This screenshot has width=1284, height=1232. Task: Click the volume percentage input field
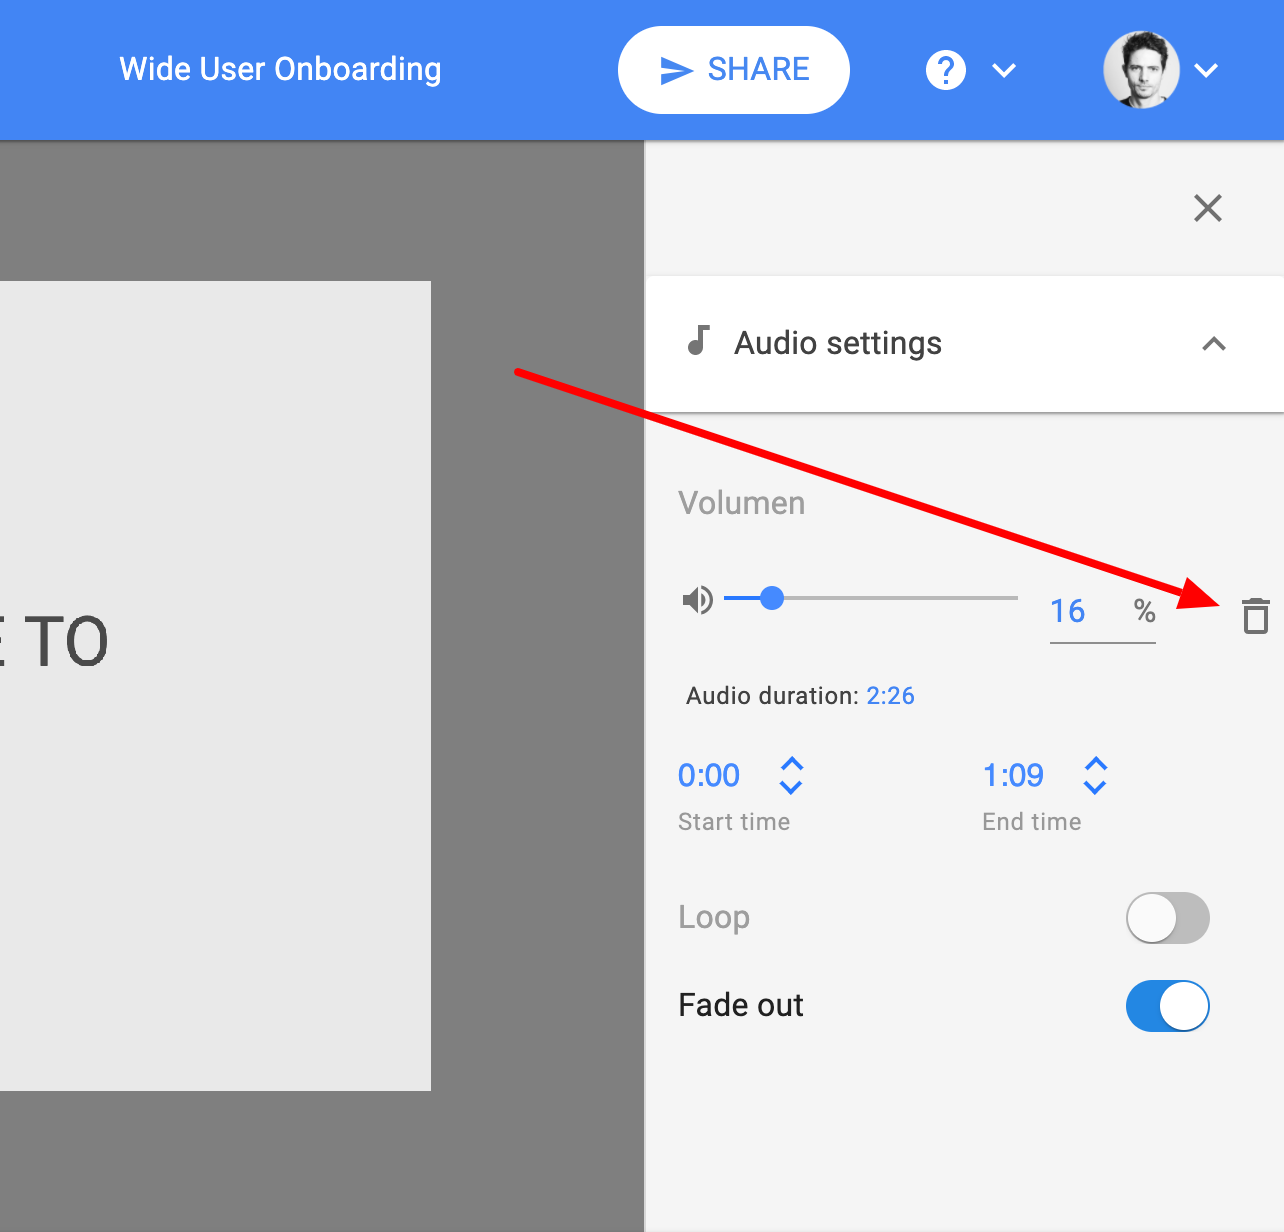pyautogui.click(x=1085, y=611)
